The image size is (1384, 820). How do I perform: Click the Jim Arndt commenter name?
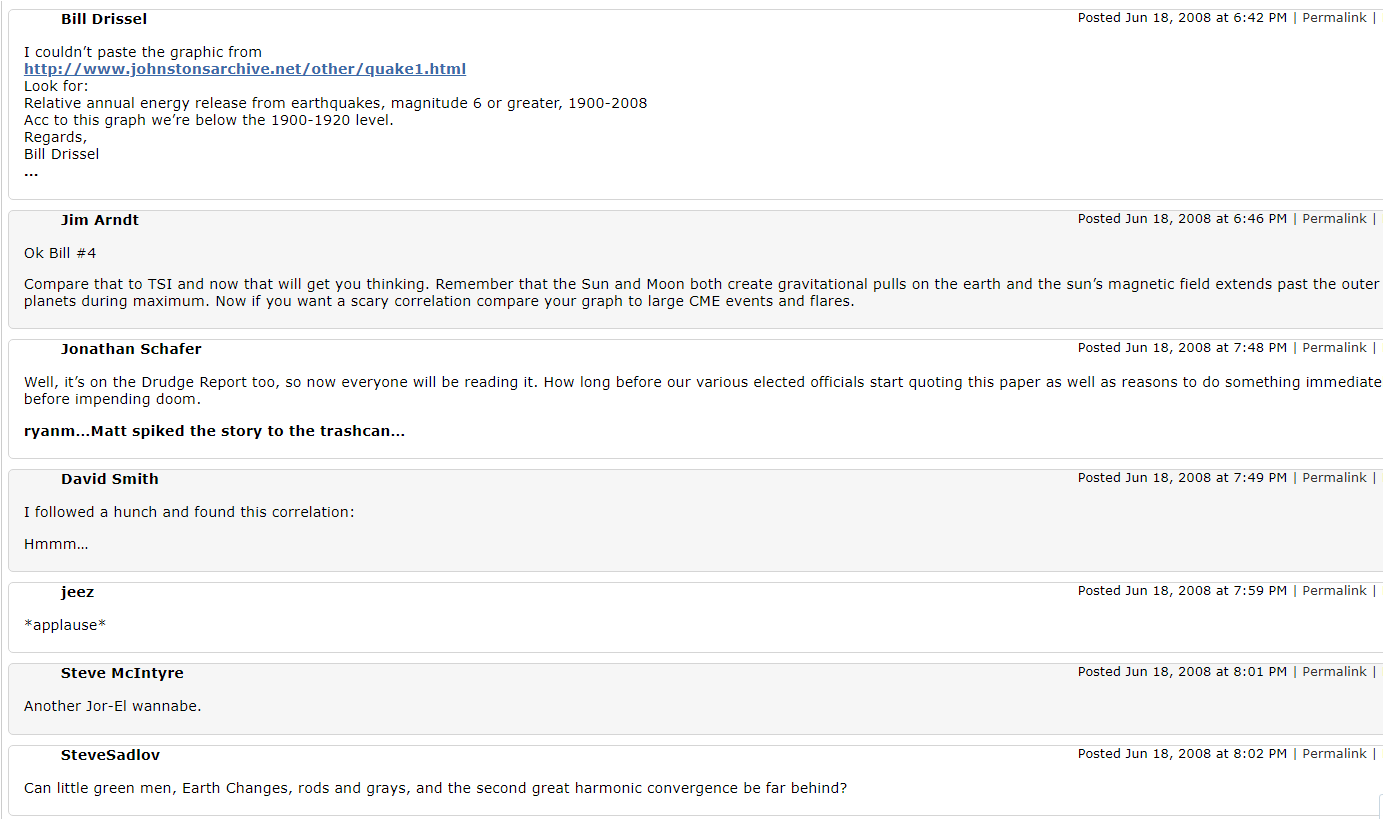tap(100, 220)
